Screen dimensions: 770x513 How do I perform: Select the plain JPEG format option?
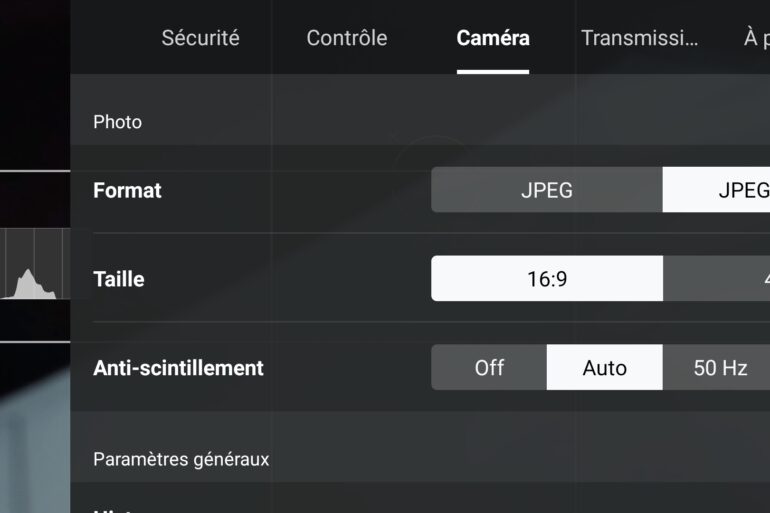pos(546,190)
